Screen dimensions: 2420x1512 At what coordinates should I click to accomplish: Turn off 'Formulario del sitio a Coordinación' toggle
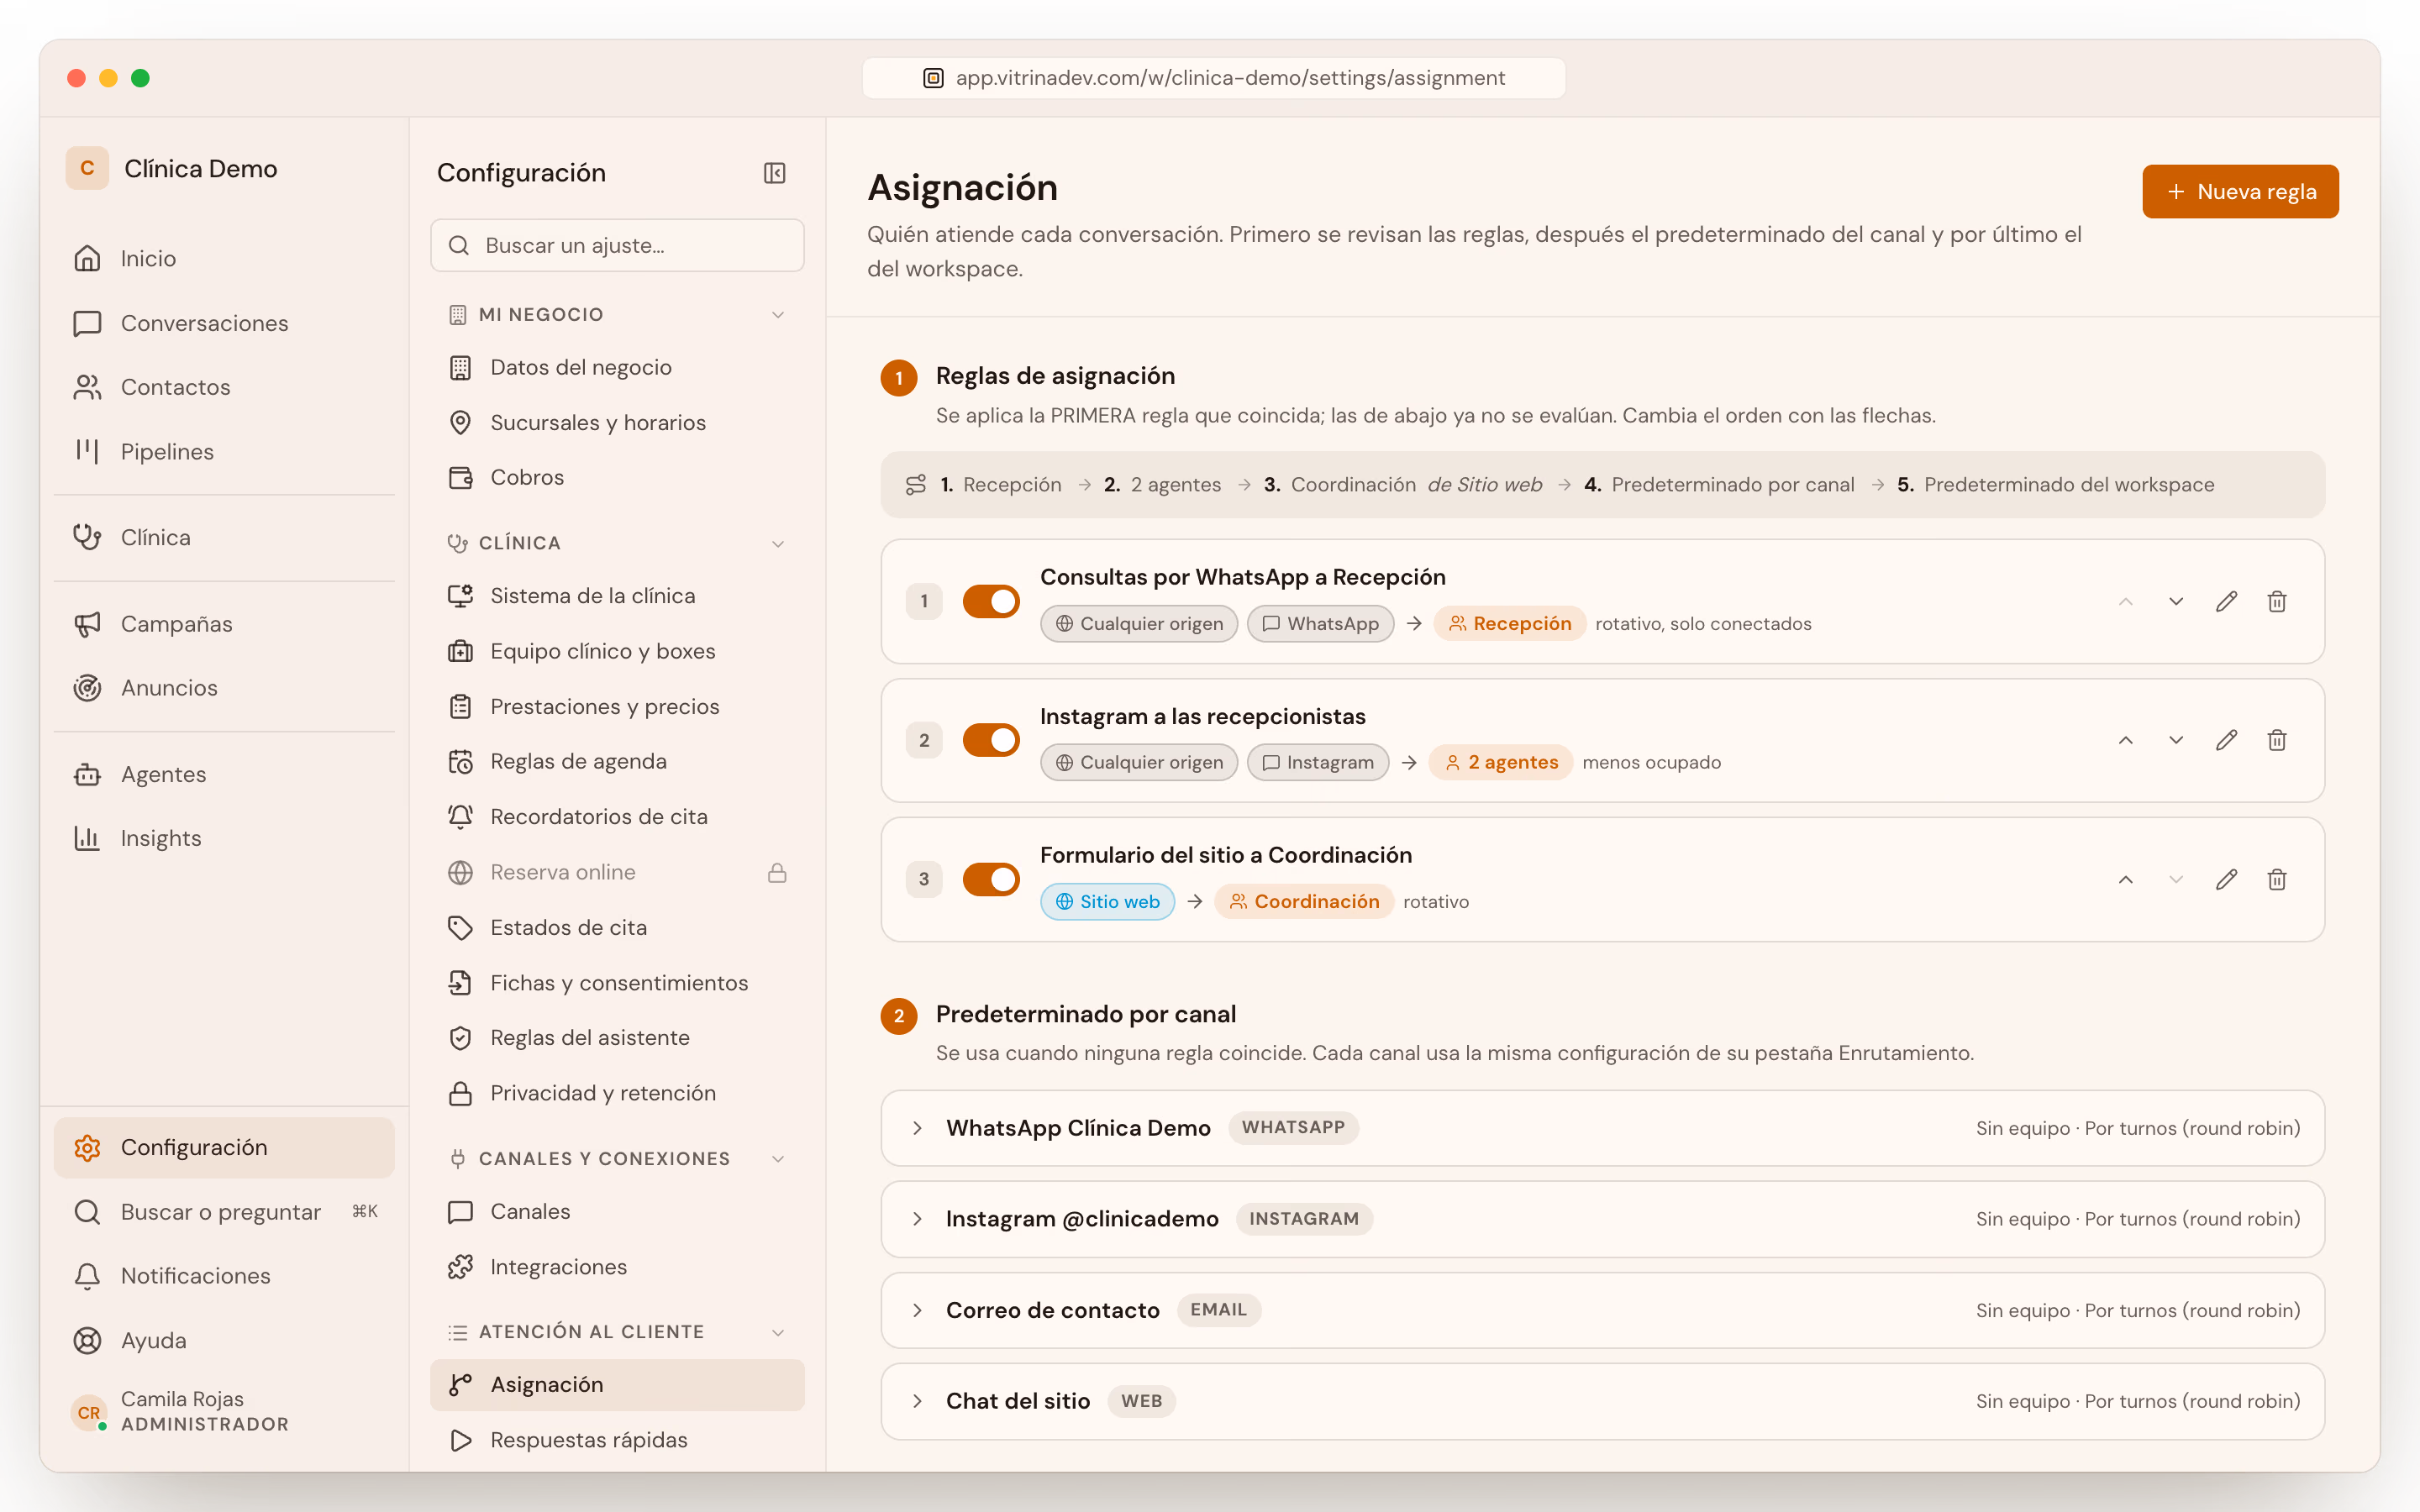[991, 879]
